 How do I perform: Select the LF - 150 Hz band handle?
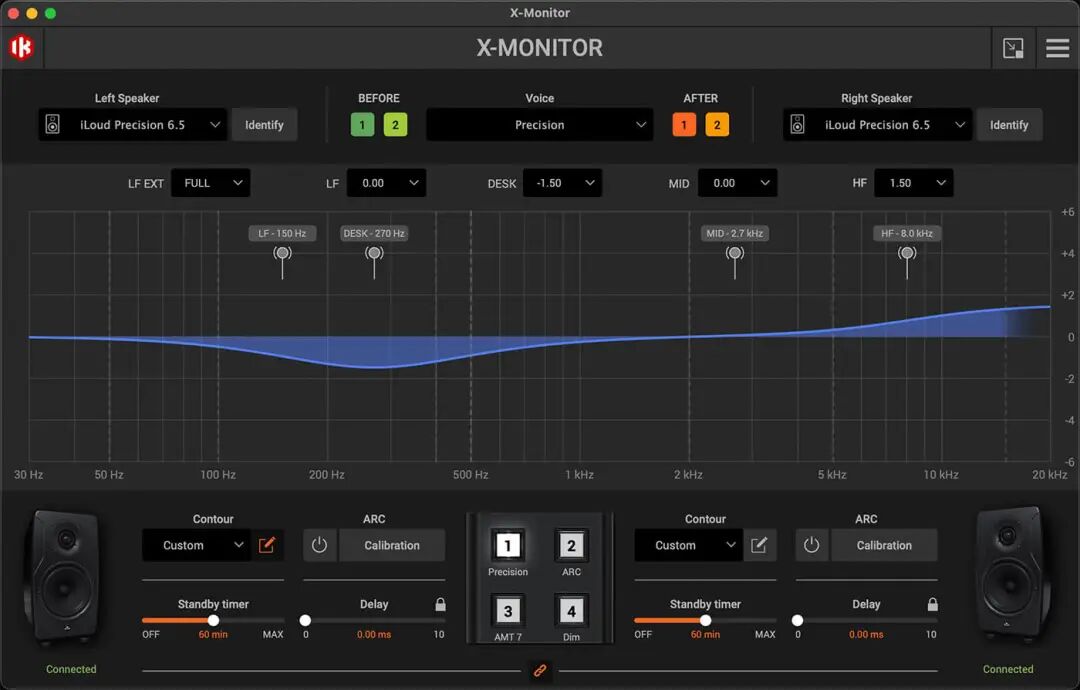click(282, 253)
